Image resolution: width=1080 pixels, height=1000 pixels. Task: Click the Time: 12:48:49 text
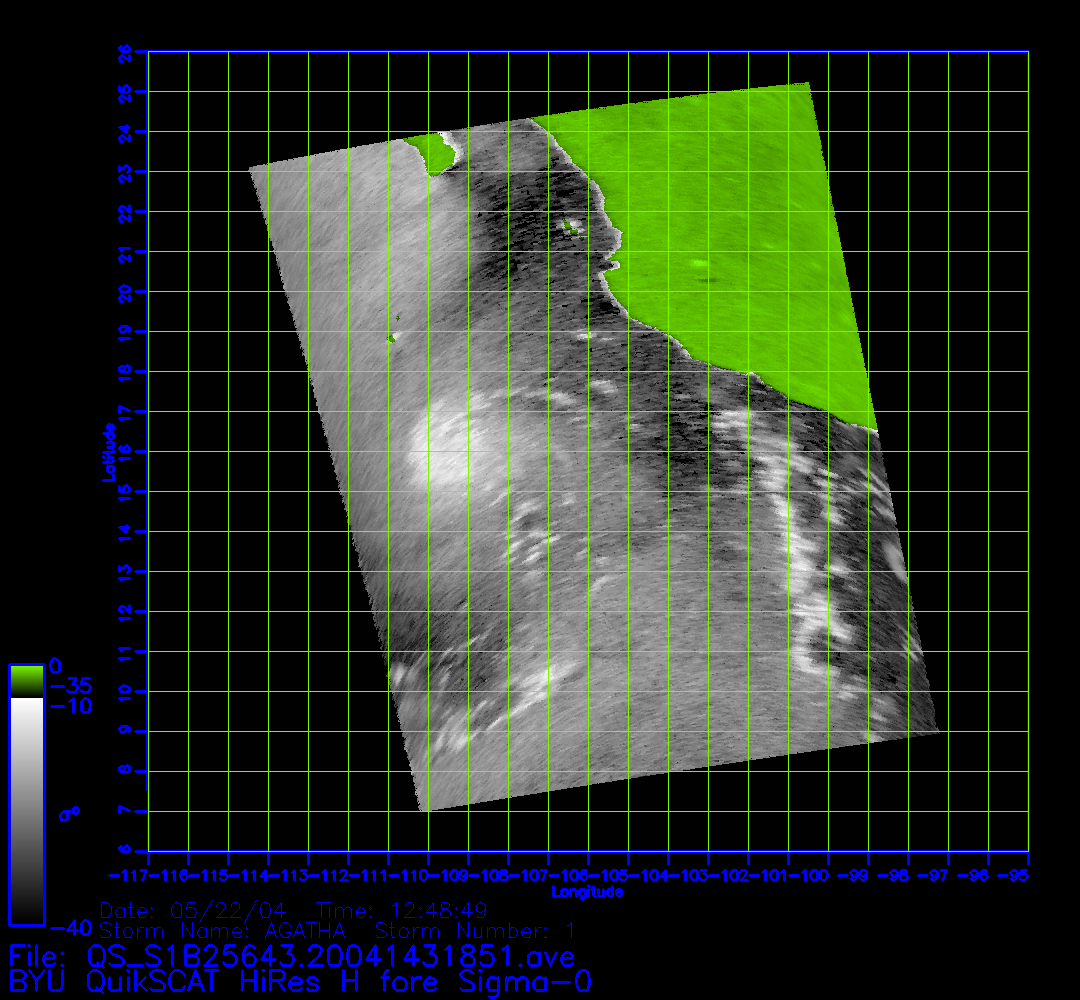(401, 911)
